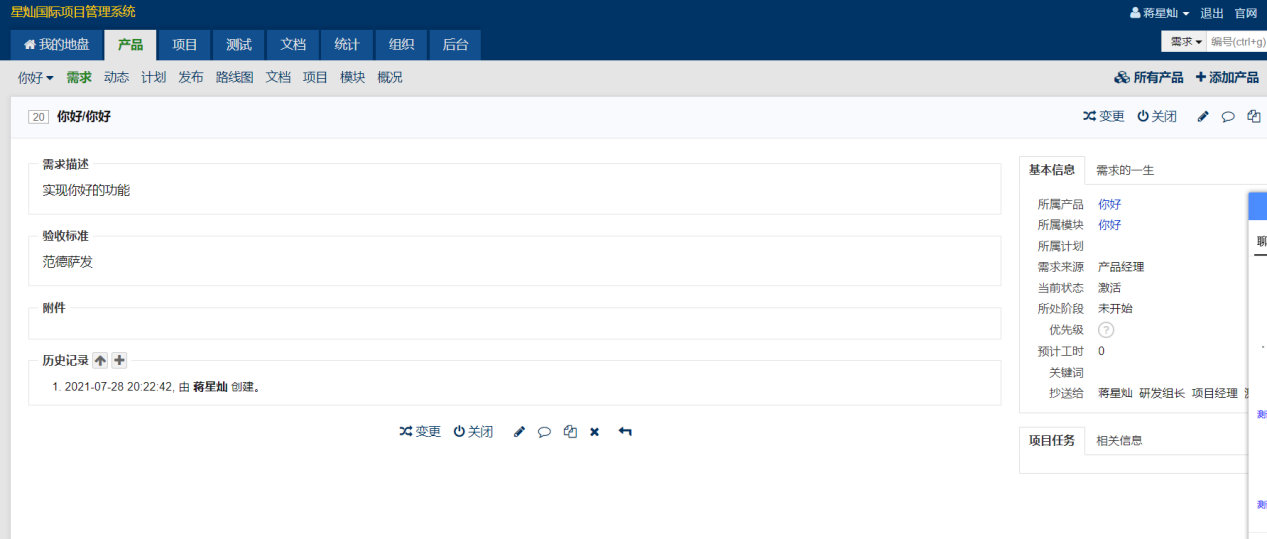Click 实现你好的功能 description text
Image resolution: width=1267 pixels, height=539 pixels.
point(86,190)
